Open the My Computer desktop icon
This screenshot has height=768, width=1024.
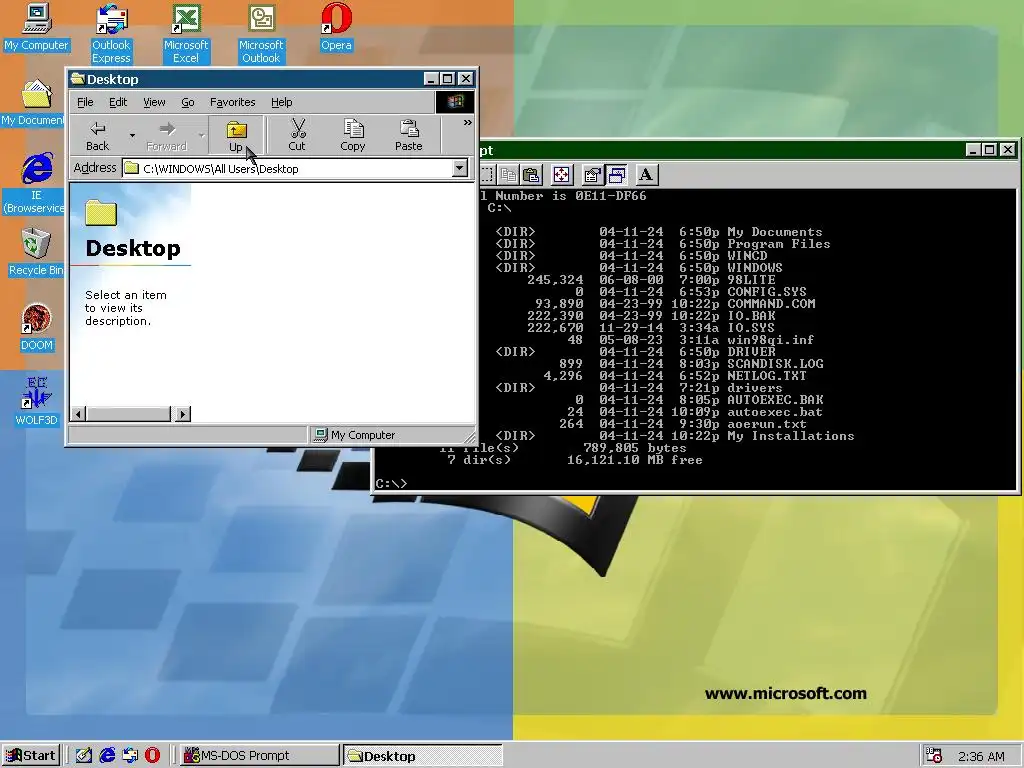tap(37, 27)
